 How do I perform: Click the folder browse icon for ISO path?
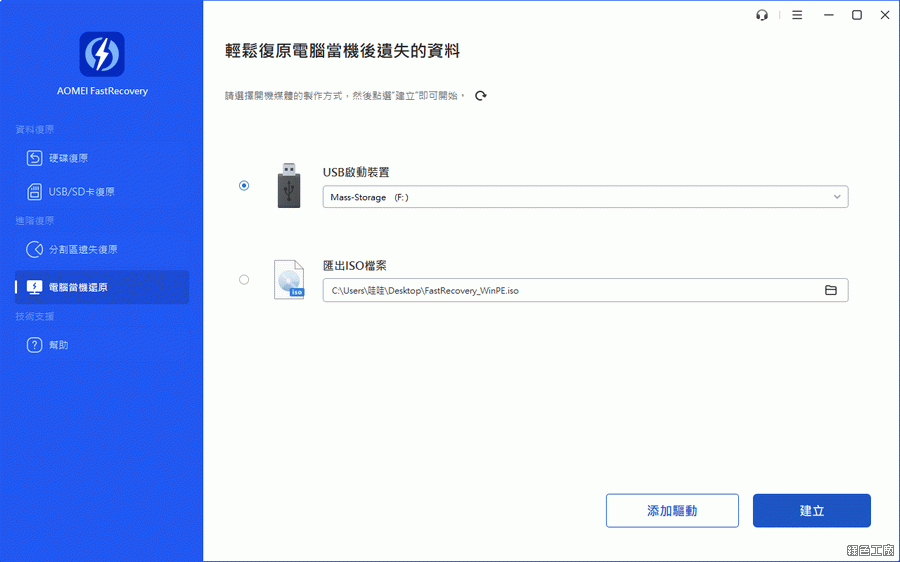point(830,290)
